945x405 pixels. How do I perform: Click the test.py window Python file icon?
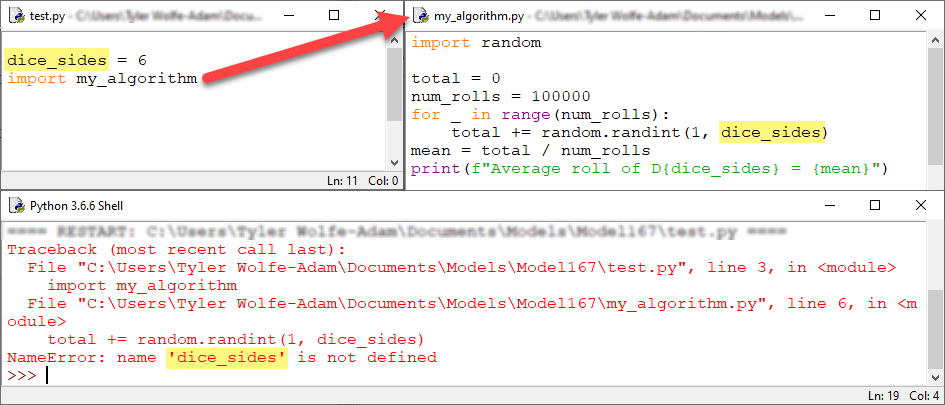[17, 16]
